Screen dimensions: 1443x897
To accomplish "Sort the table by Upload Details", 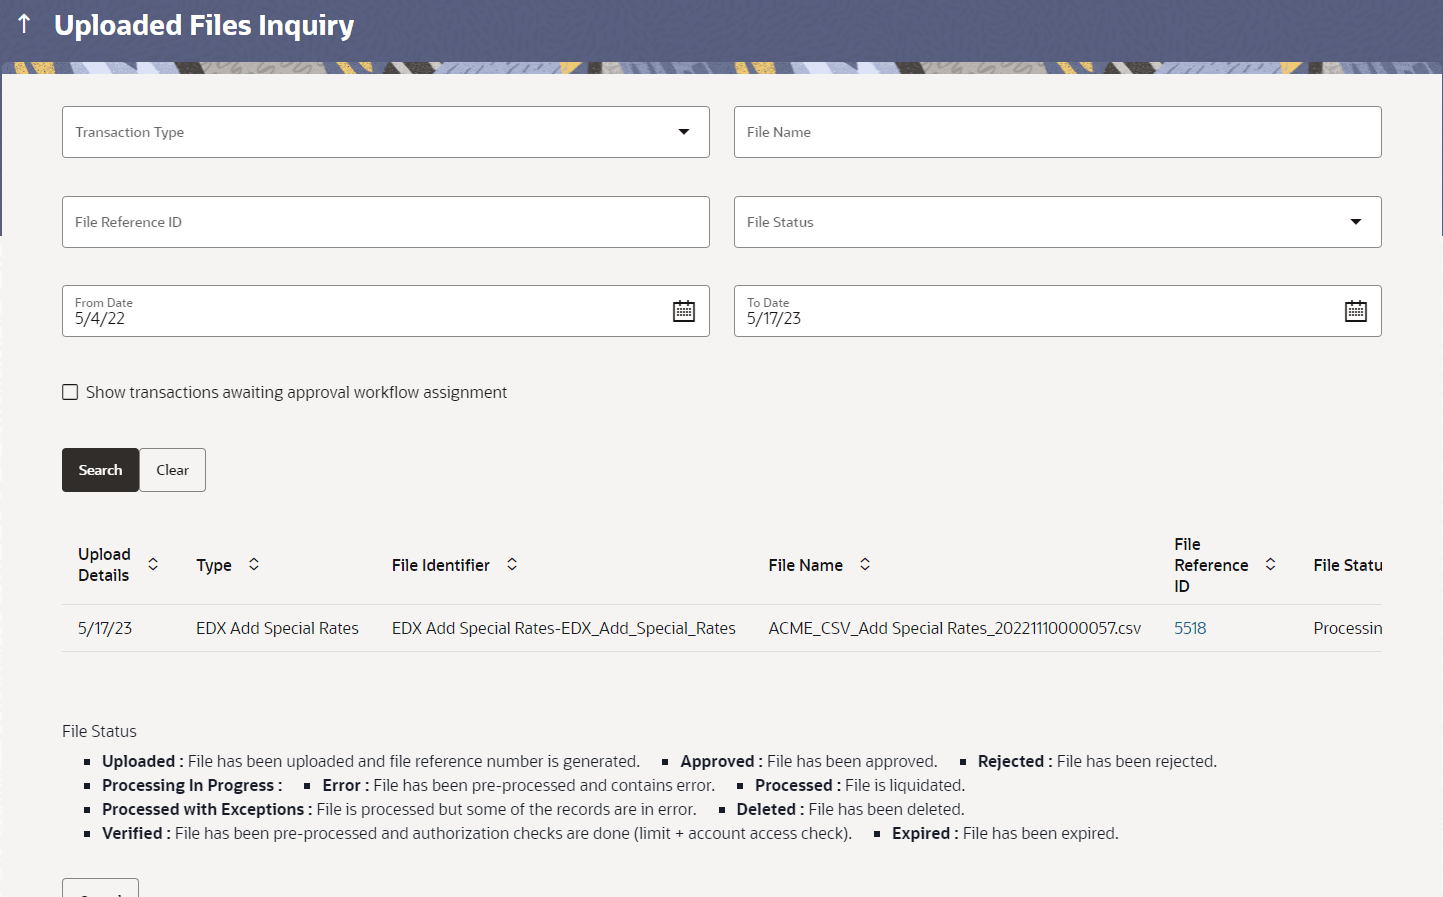I will click(x=152, y=564).
